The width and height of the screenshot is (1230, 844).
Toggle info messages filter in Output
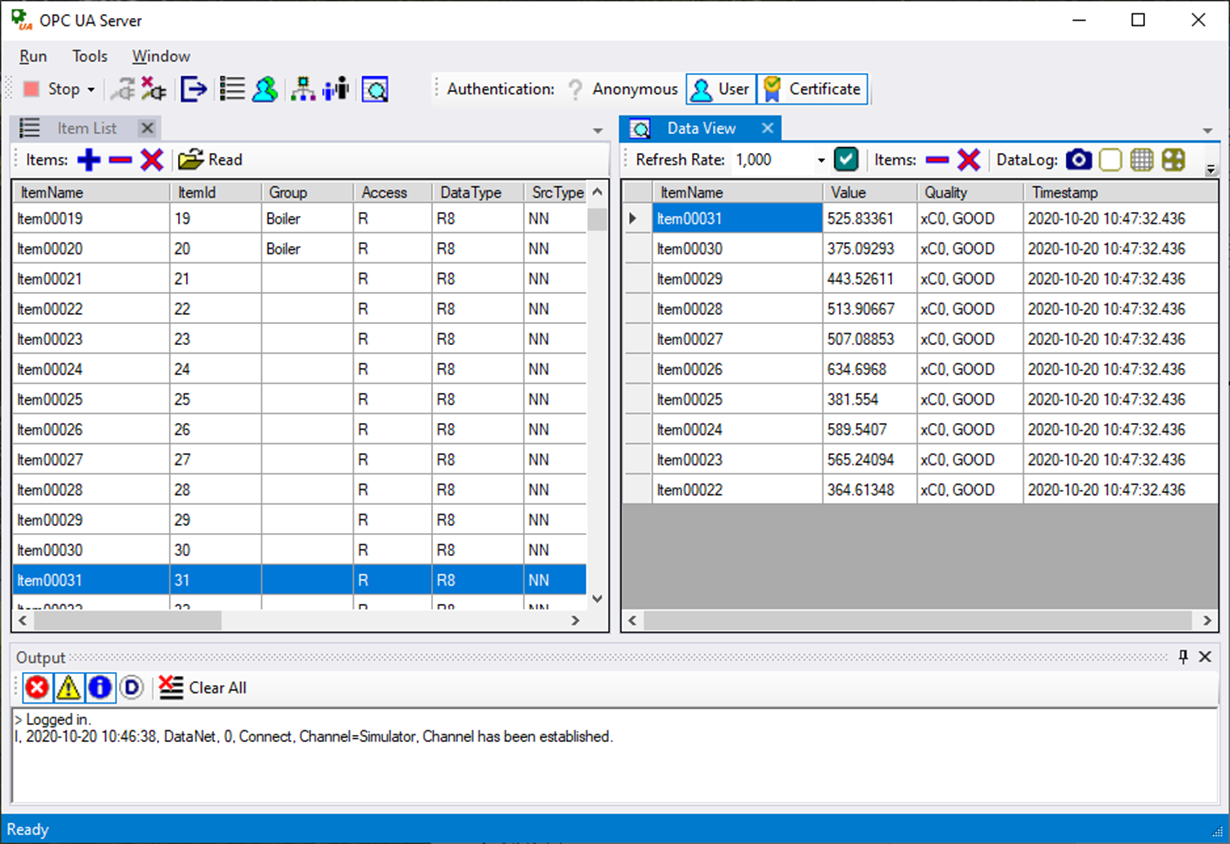[x=99, y=687]
